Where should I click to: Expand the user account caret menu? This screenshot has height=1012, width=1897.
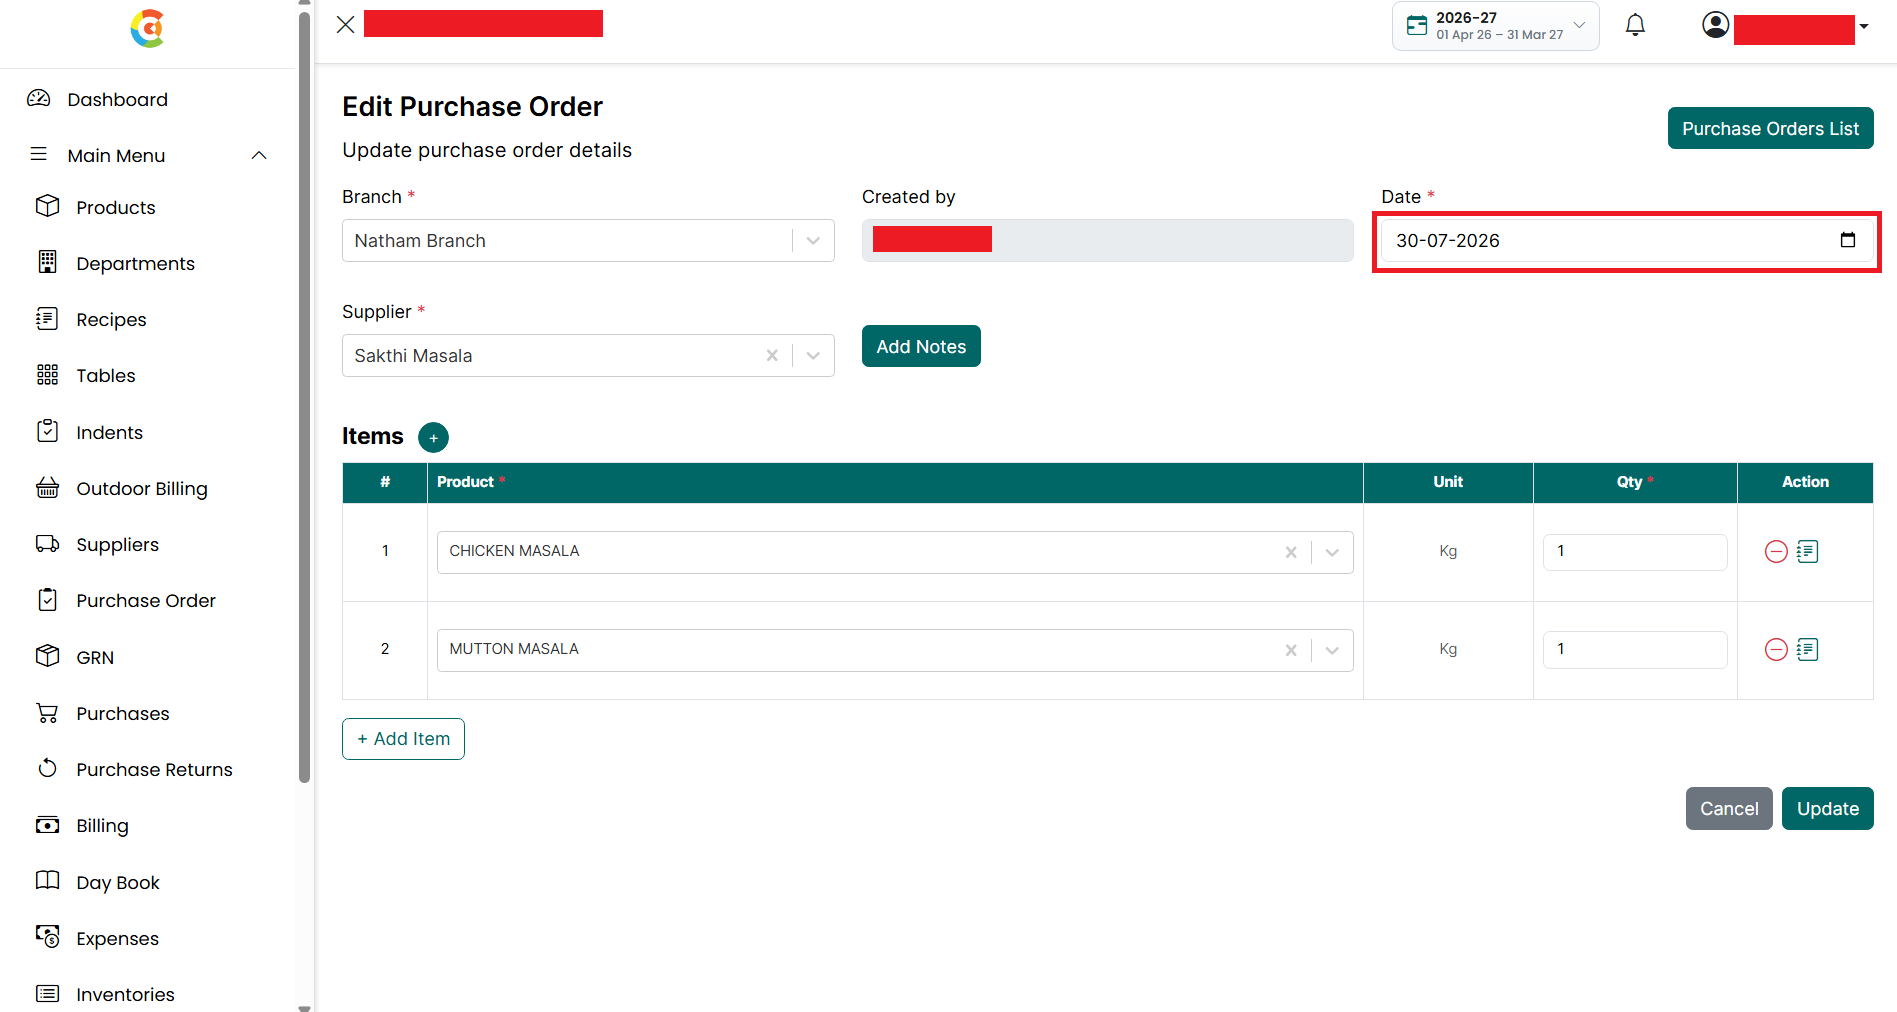pos(1863,27)
